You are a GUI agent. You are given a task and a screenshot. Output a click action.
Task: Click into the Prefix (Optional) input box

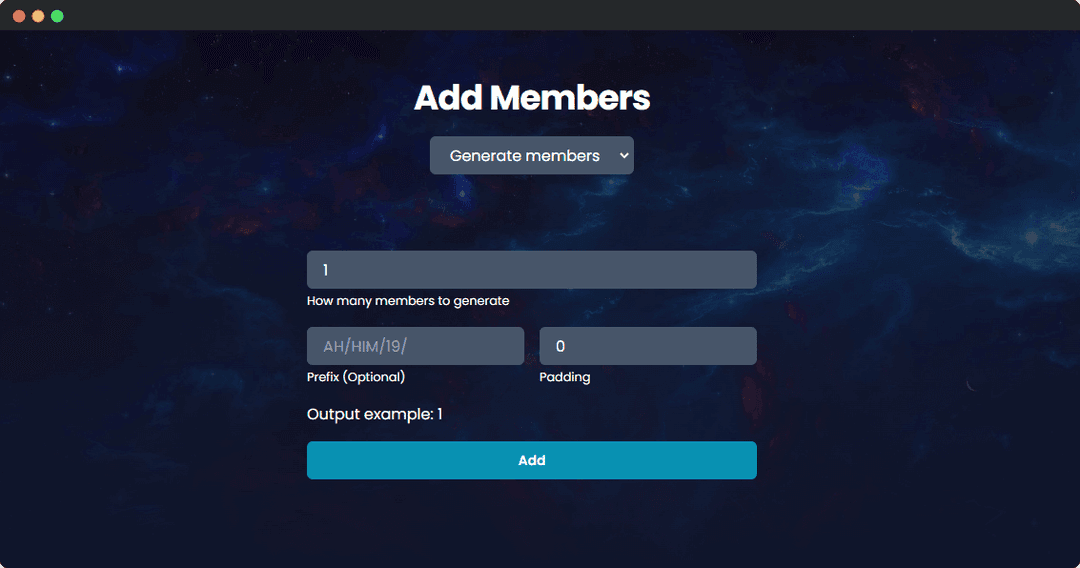tap(415, 346)
